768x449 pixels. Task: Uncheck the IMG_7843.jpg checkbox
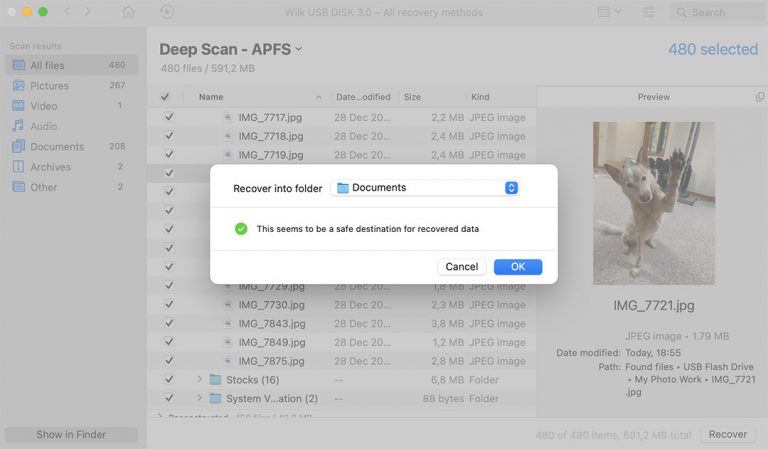[x=169, y=324]
